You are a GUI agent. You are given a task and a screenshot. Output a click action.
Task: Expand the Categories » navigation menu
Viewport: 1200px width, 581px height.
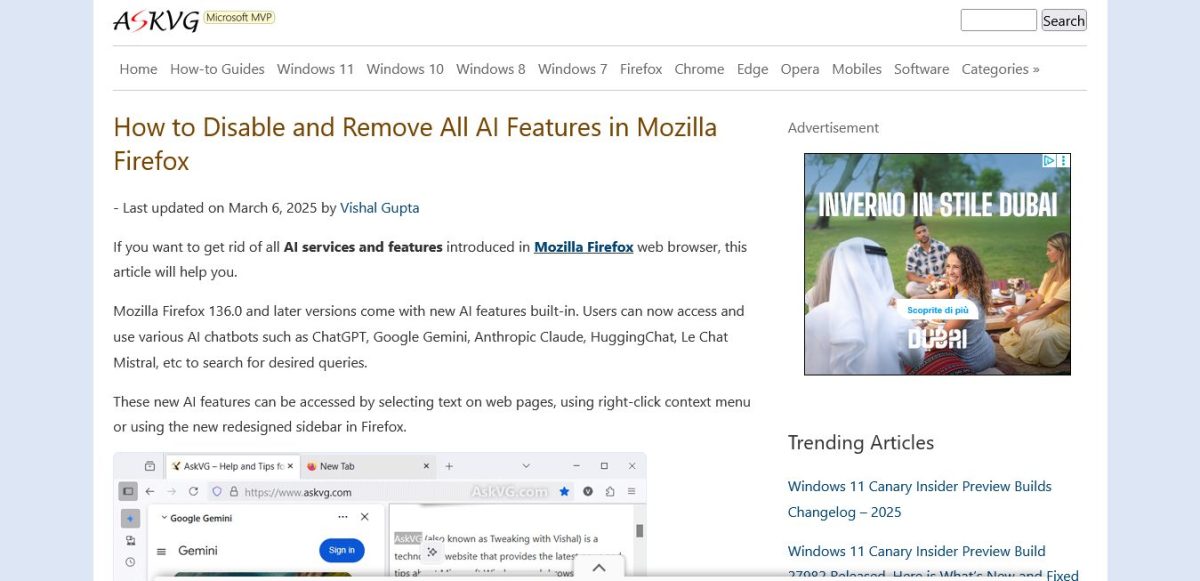(x=1000, y=69)
